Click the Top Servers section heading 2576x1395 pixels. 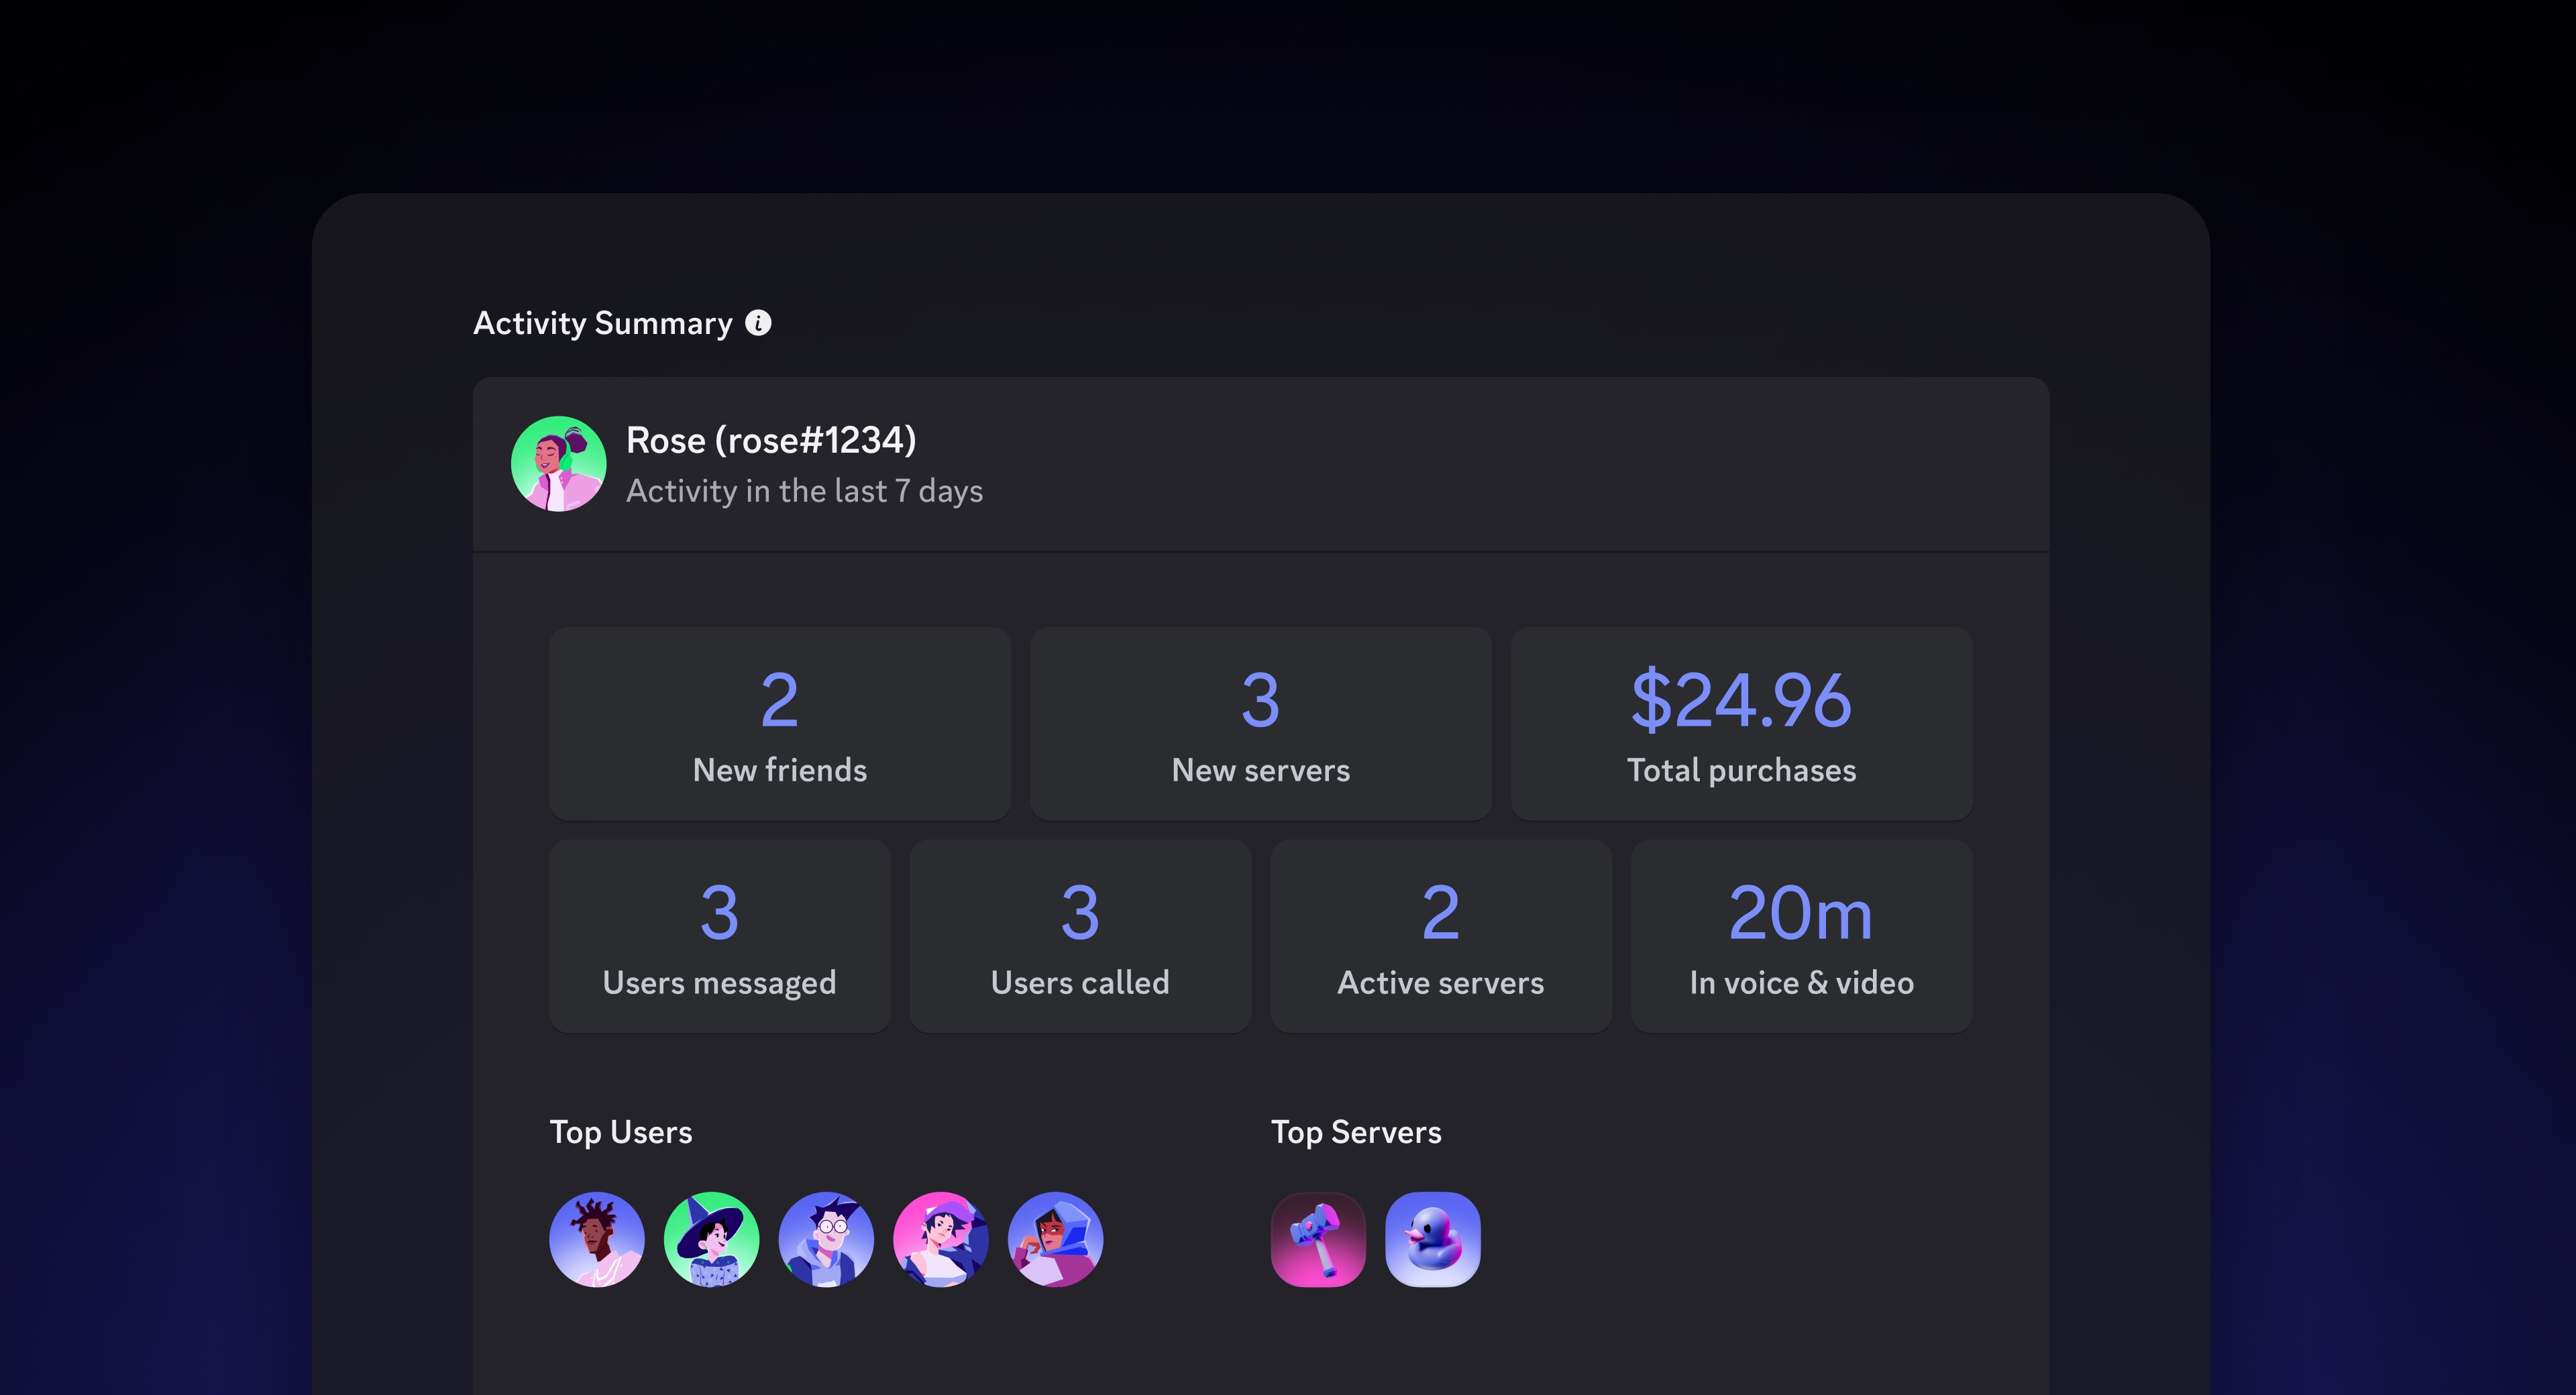point(1356,1132)
